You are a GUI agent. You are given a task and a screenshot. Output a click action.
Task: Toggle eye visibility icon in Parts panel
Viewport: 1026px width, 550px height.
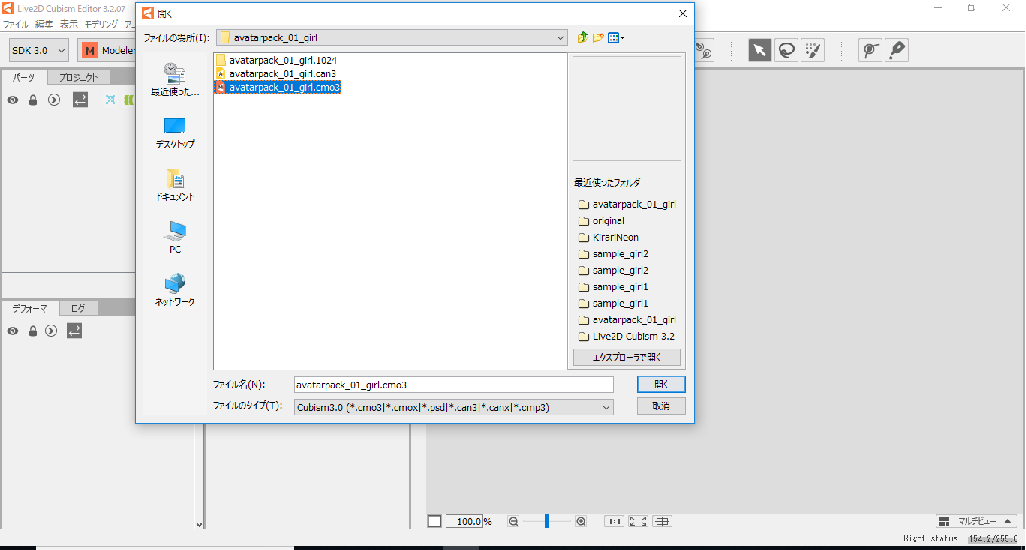[13, 100]
